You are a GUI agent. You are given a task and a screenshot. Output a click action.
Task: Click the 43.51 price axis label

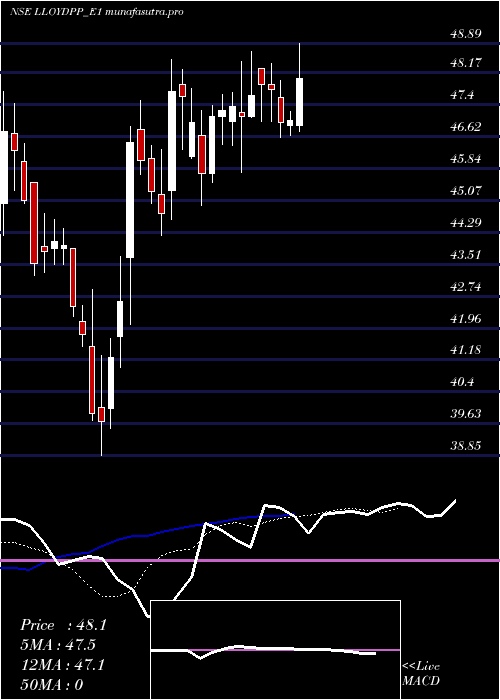466,254
